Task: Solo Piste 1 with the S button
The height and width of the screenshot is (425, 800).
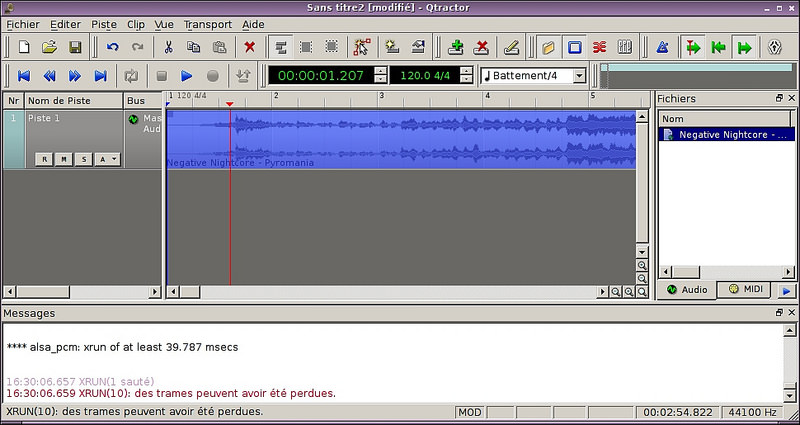Action: [x=85, y=159]
